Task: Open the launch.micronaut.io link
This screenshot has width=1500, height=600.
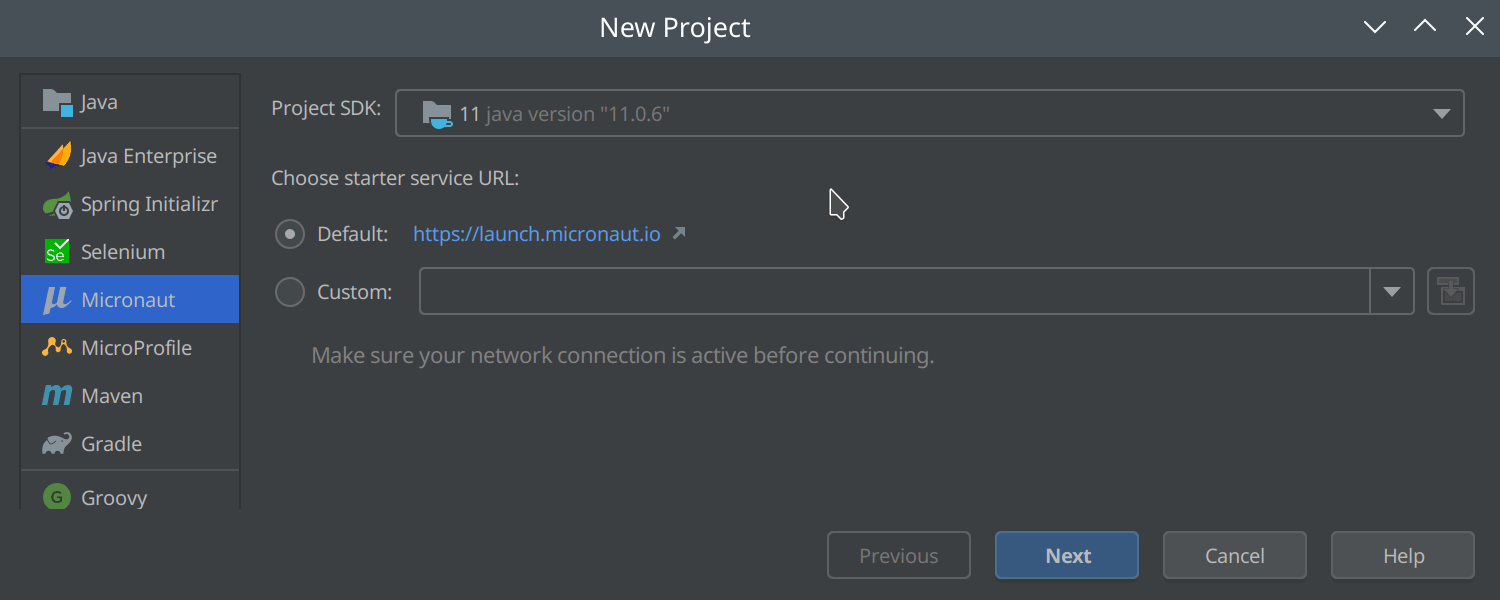Action: [x=537, y=234]
